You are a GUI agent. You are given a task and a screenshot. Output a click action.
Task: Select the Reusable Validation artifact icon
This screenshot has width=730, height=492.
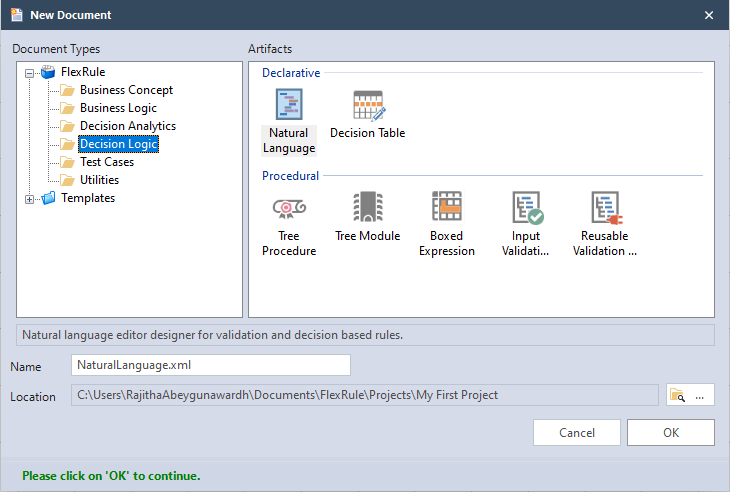click(x=607, y=207)
